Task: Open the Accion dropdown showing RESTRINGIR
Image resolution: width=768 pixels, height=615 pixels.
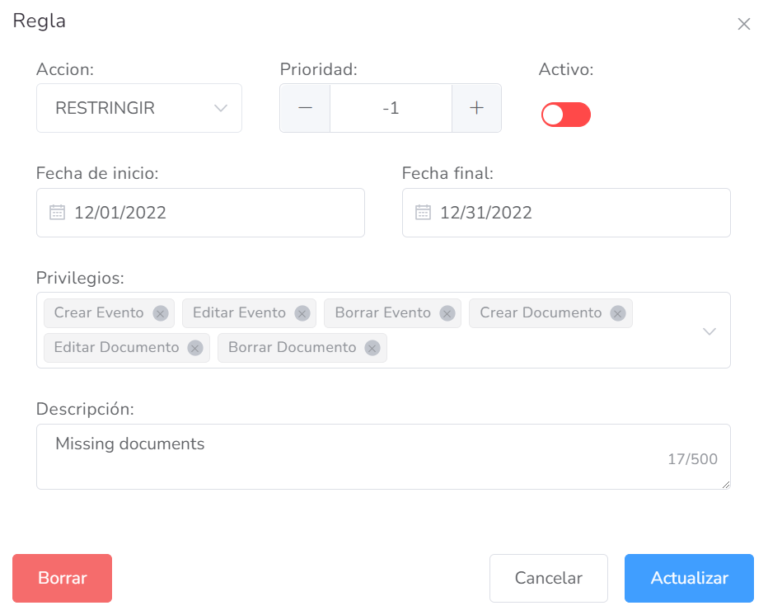Action: click(x=139, y=108)
